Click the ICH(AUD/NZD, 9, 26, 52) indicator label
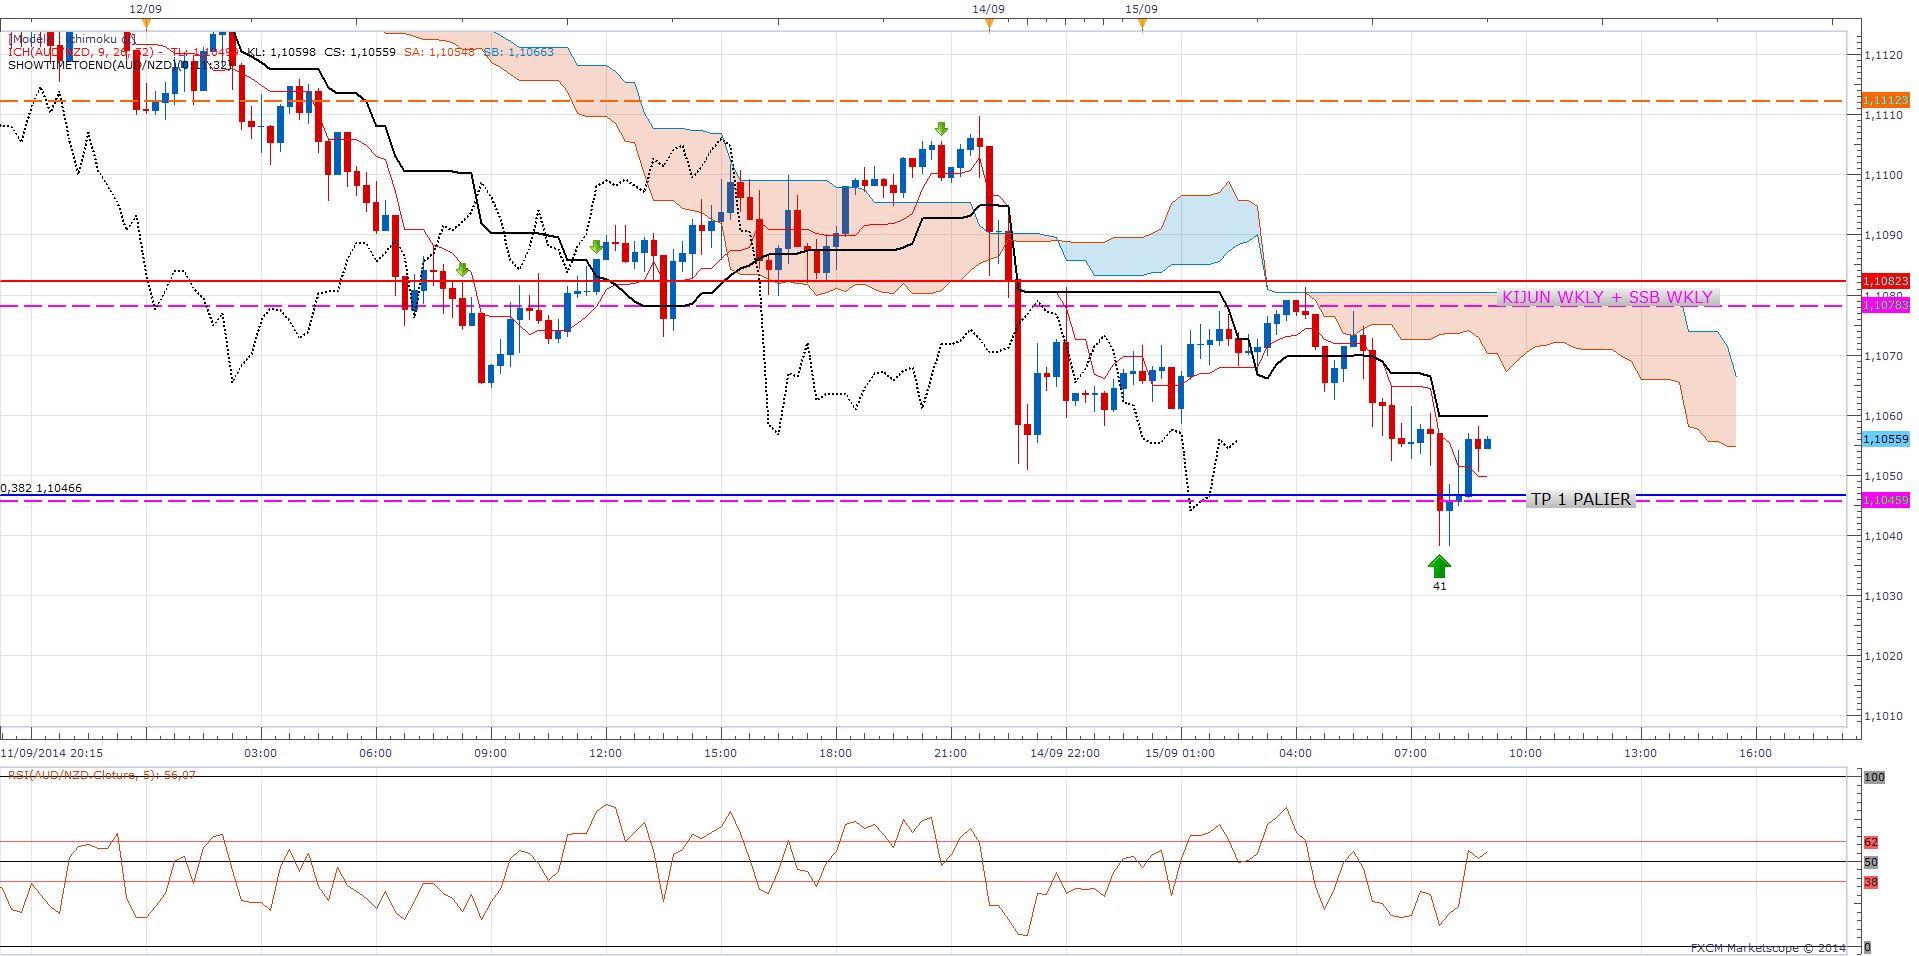This screenshot has width=1919, height=956. pyautogui.click(x=80, y=52)
